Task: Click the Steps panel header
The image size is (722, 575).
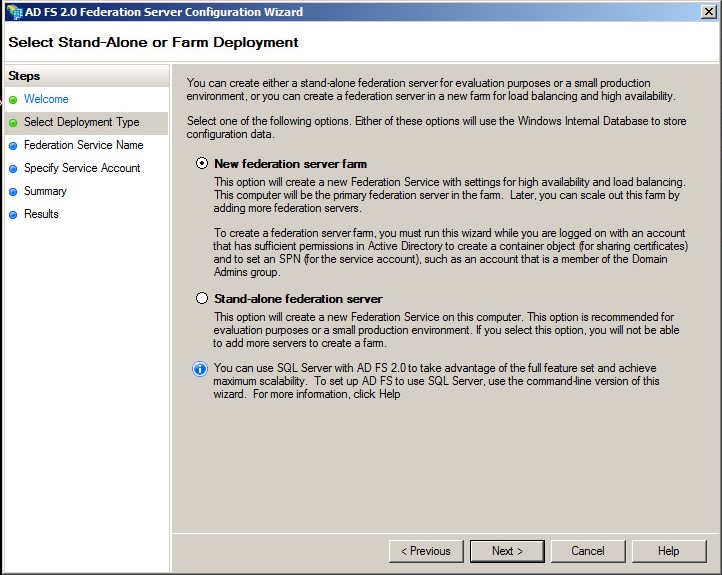Action: pyautogui.click(x=87, y=76)
